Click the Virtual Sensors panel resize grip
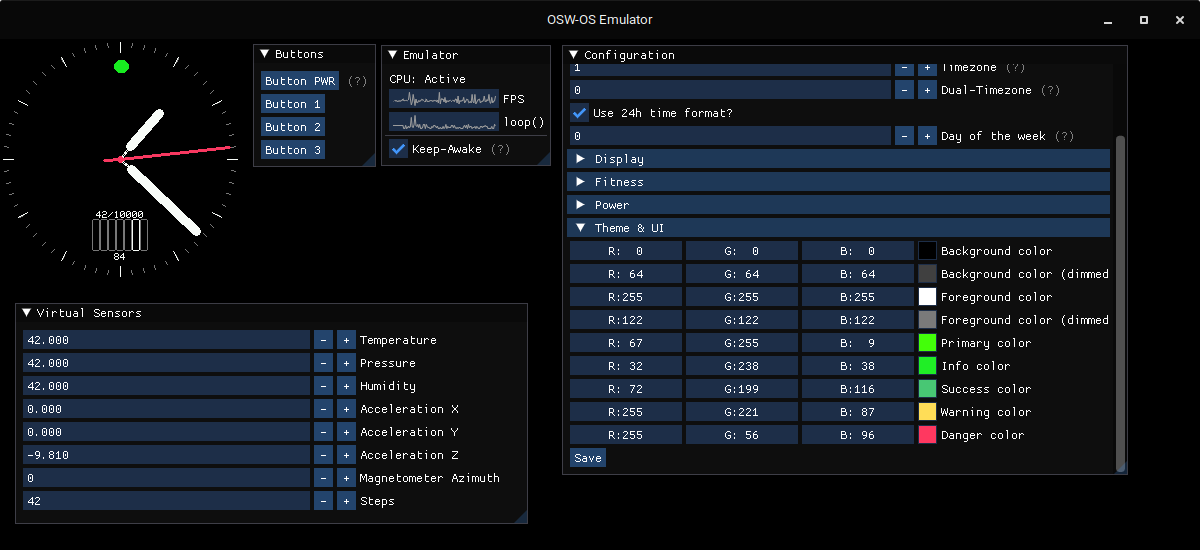 click(519, 515)
